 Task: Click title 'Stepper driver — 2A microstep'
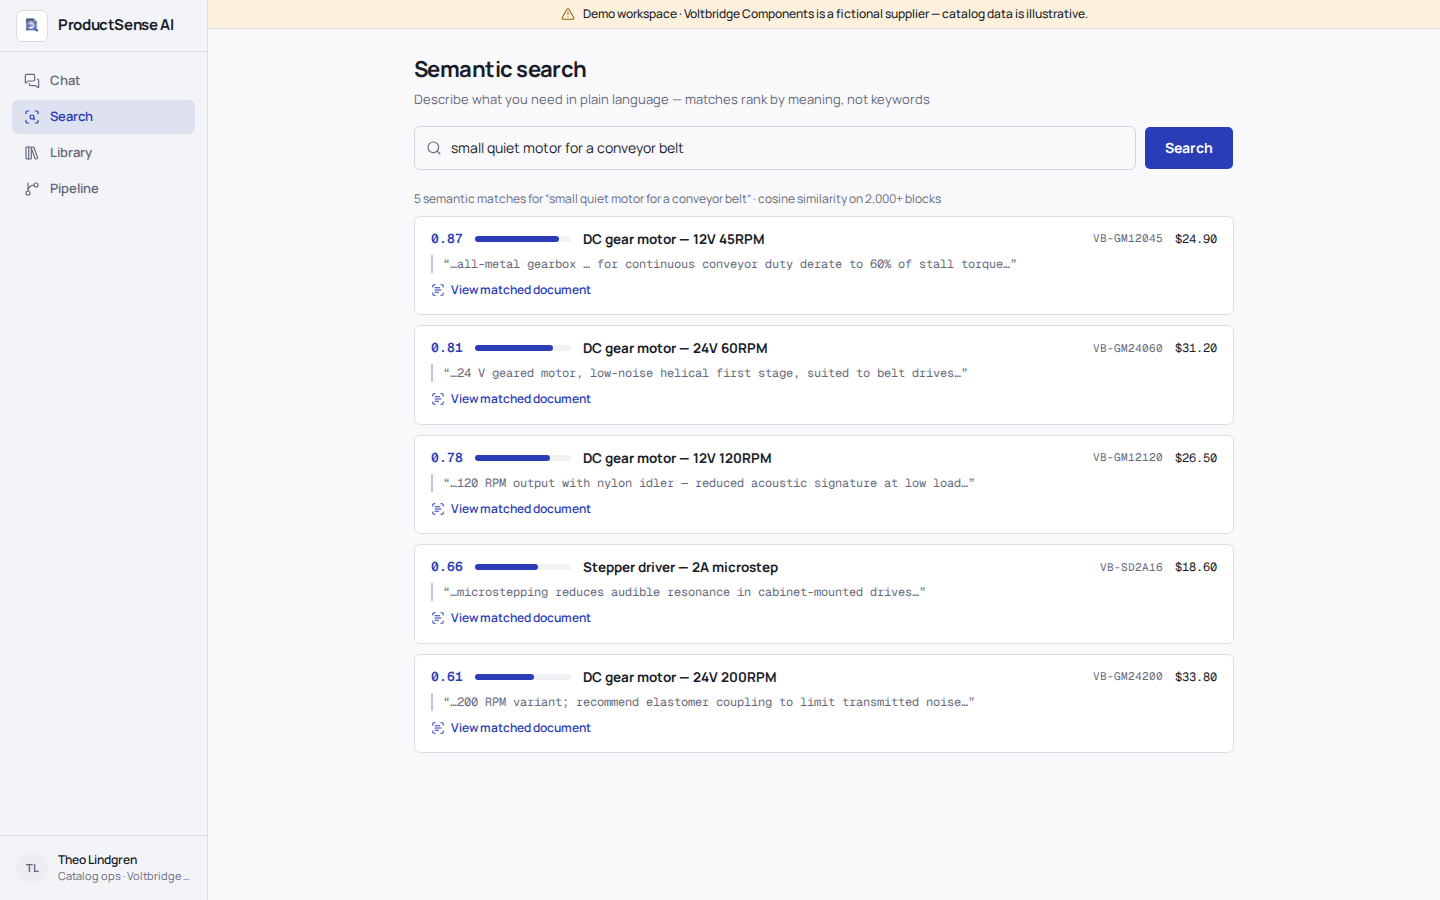click(680, 567)
